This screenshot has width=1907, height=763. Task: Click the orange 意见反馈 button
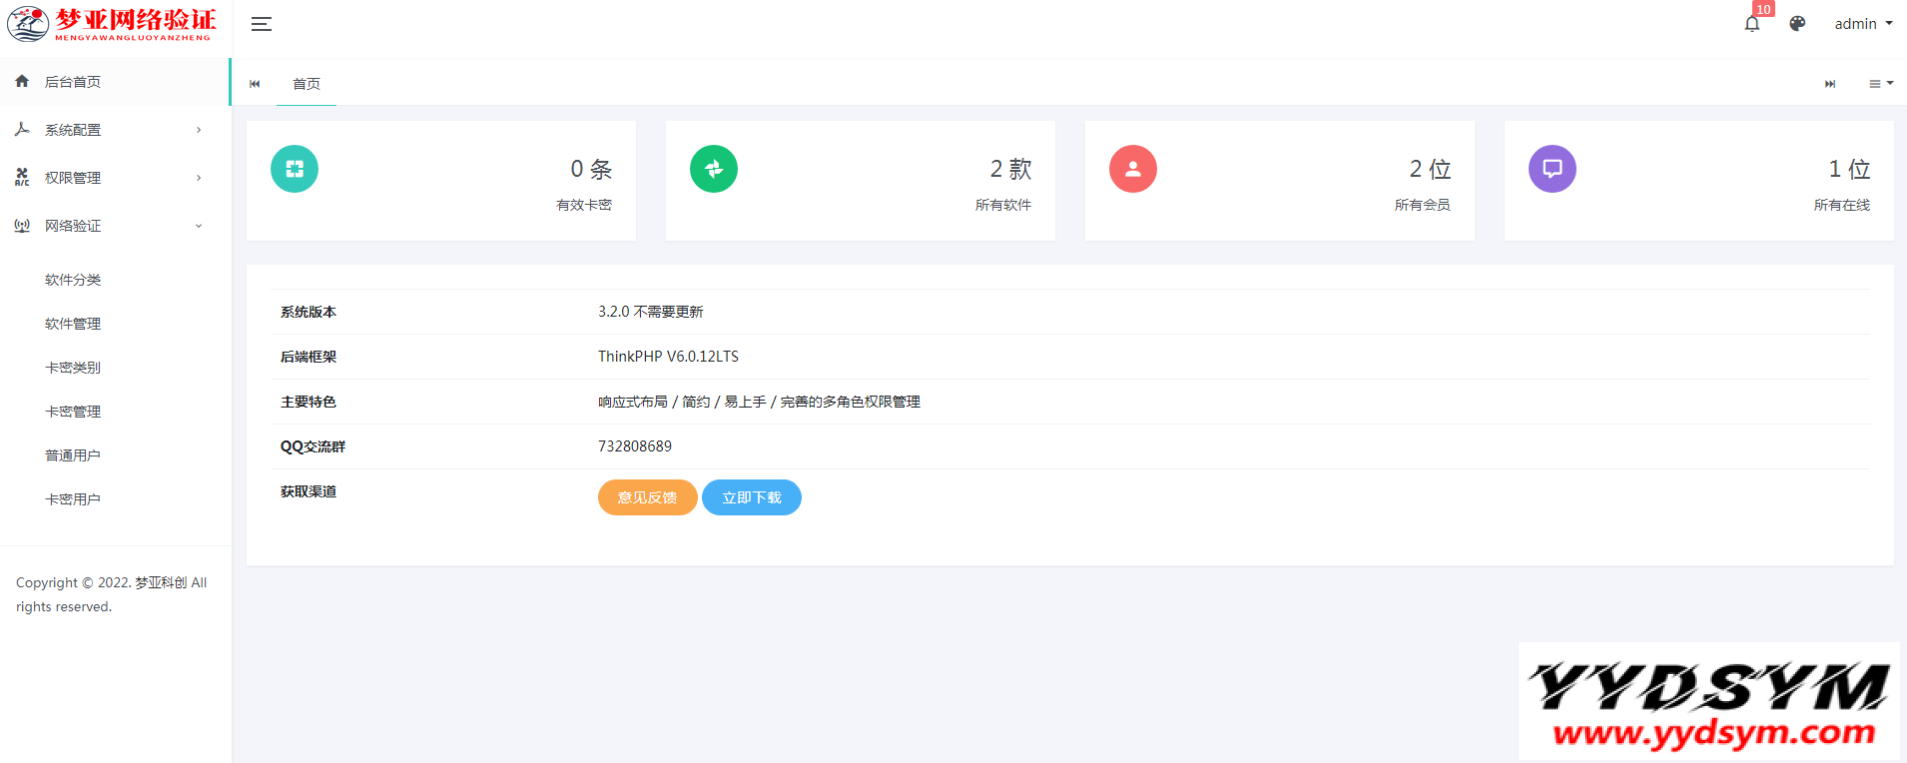pos(647,498)
